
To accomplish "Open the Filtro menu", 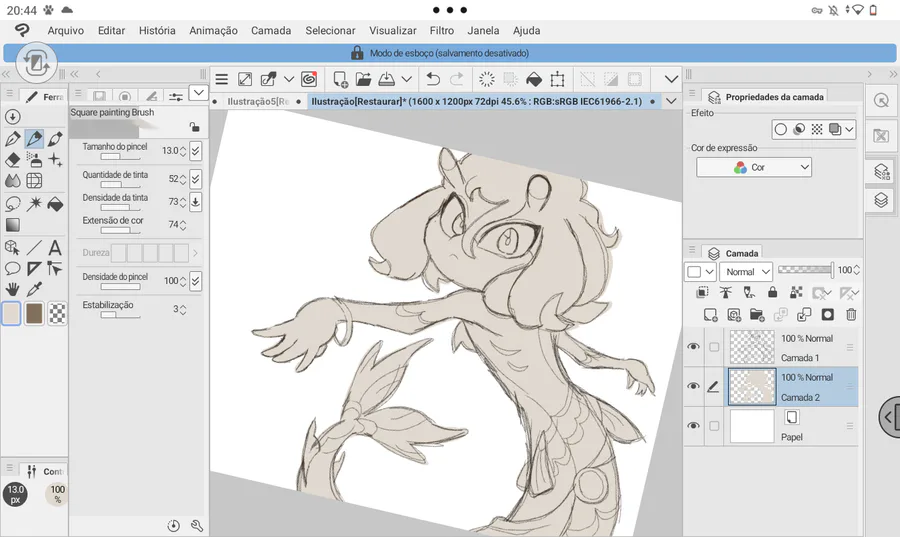I will [x=441, y=31].
